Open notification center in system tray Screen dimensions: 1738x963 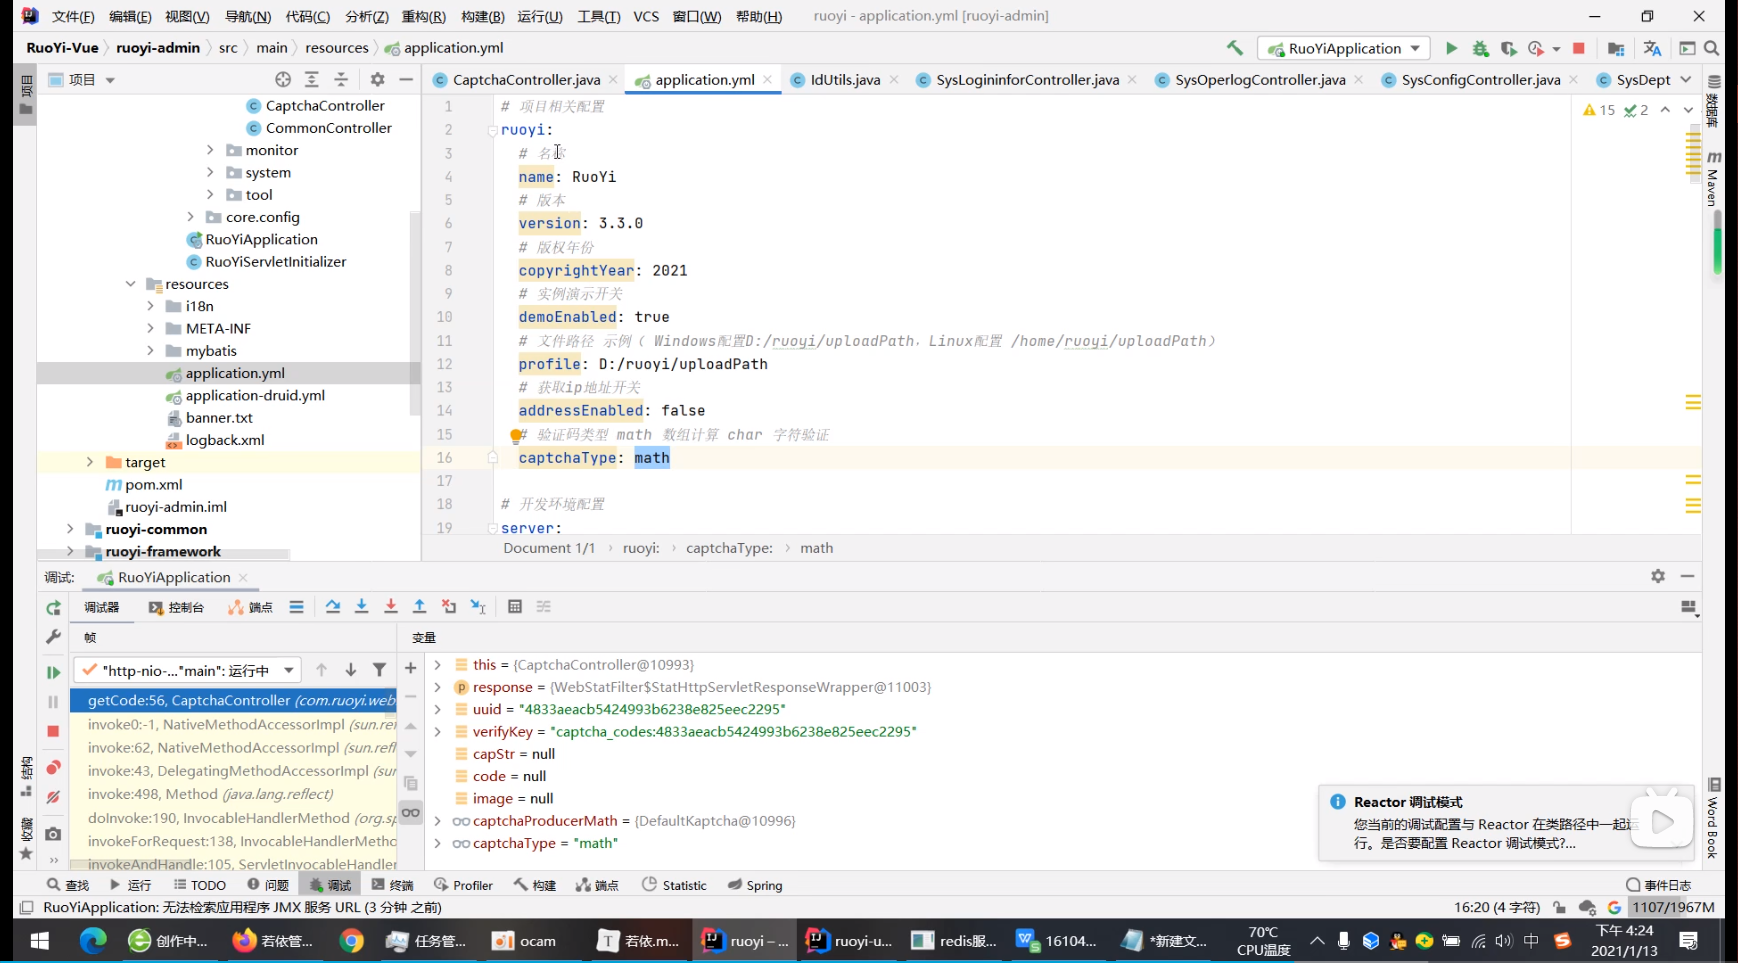(x=1689, y=940)
